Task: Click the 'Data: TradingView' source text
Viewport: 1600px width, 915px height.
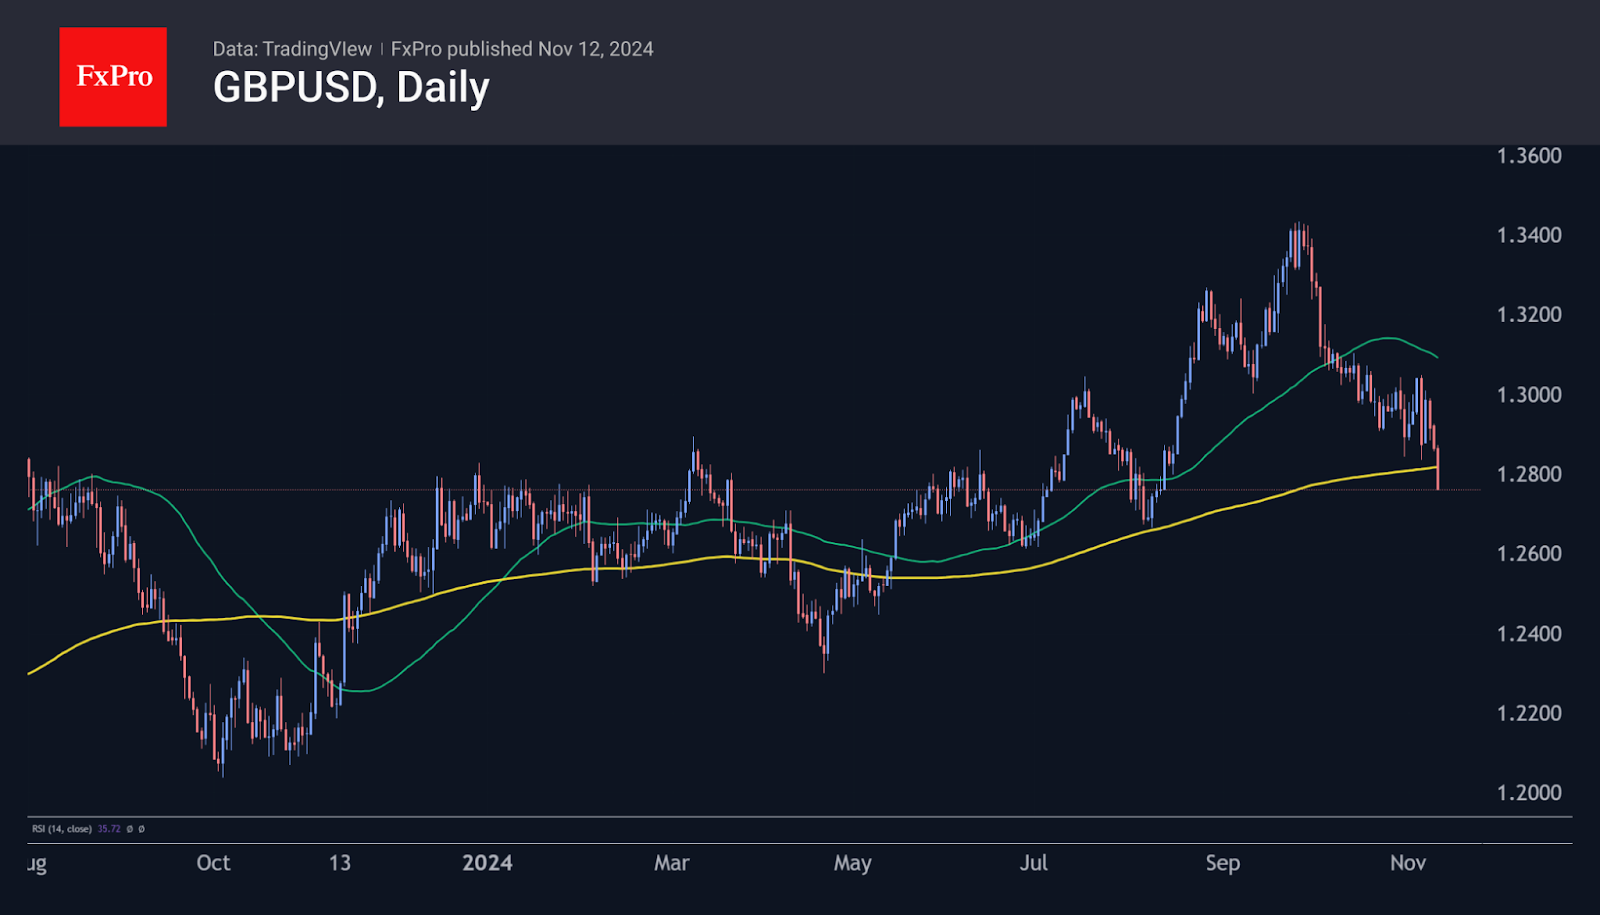Action: click(x=292, y=49)
